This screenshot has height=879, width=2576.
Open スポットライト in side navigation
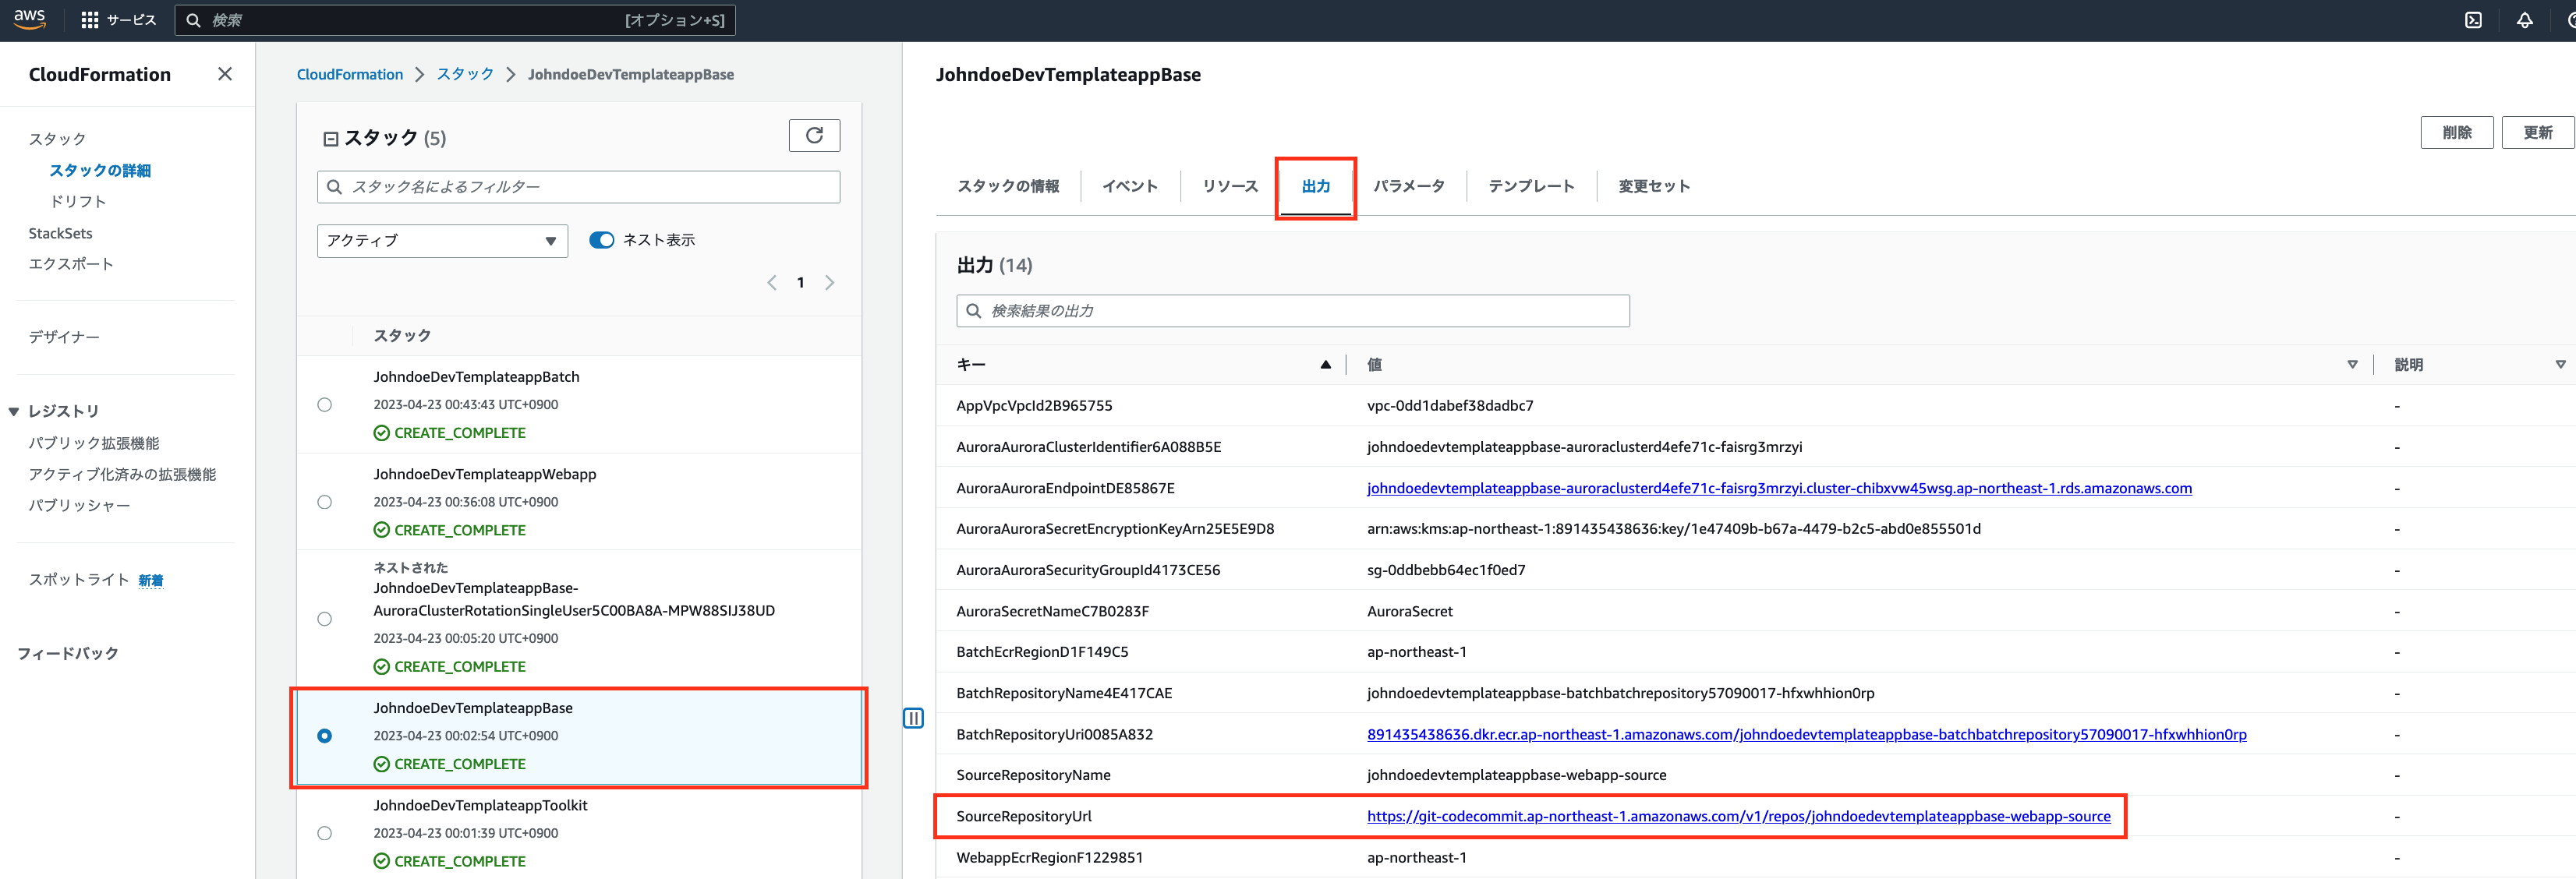[x=79, y=580]
